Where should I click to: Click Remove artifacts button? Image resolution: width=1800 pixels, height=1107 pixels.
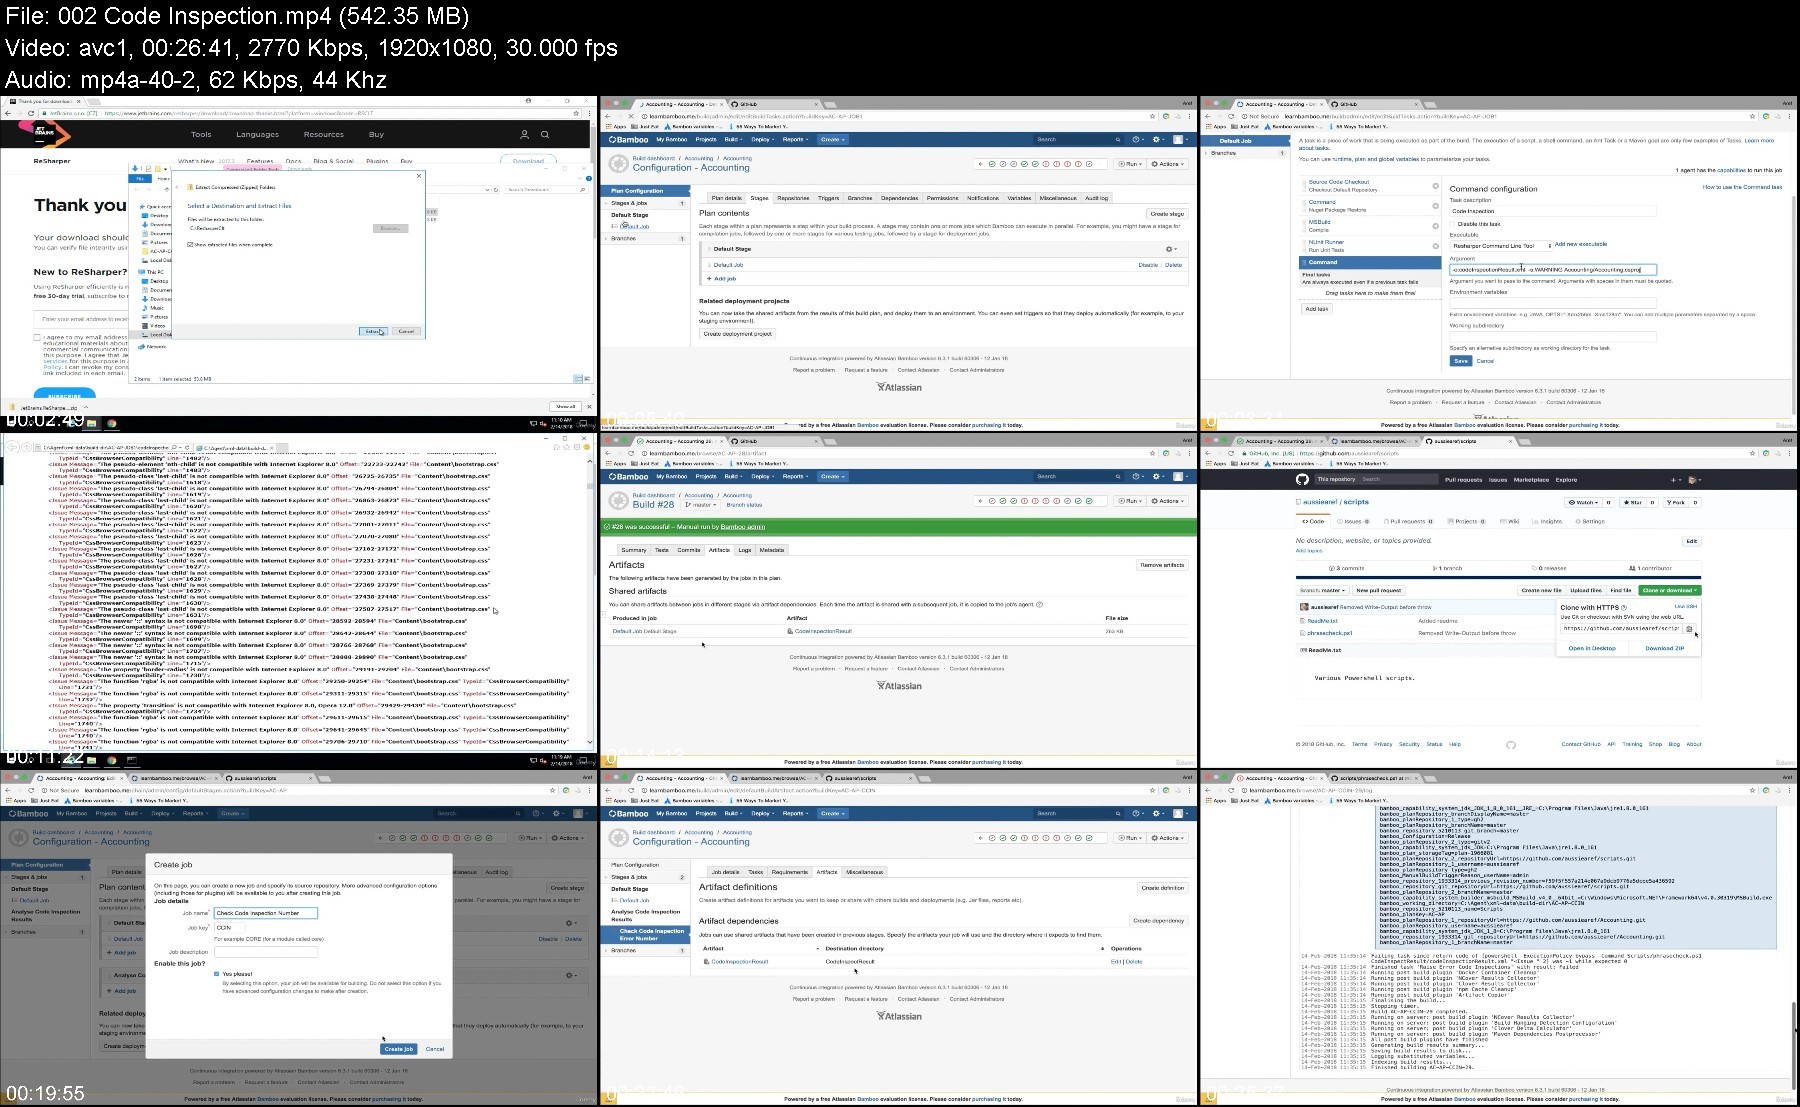(x=1162, y=565)
